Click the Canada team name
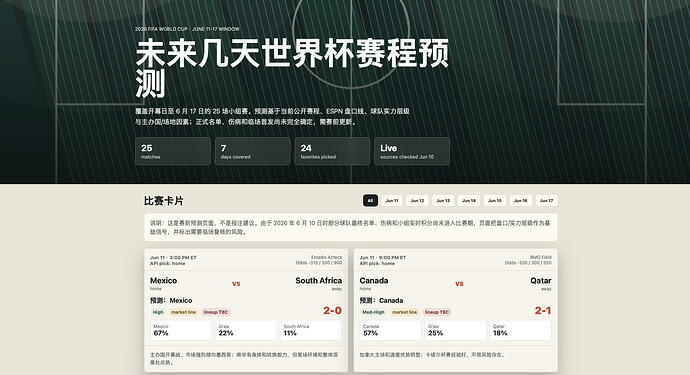The image size is (690, 375). point(374,280)
